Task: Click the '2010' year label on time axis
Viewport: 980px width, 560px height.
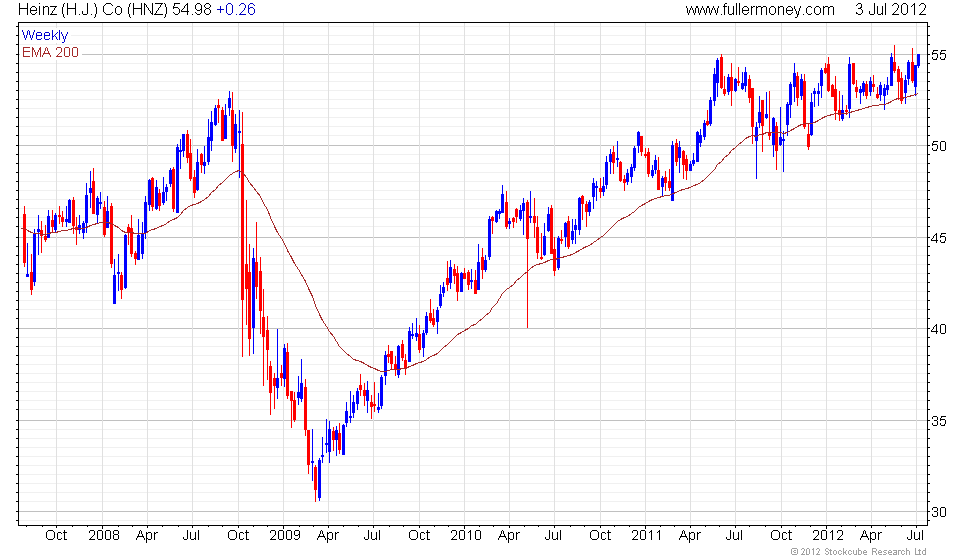Action: point(466,536)
